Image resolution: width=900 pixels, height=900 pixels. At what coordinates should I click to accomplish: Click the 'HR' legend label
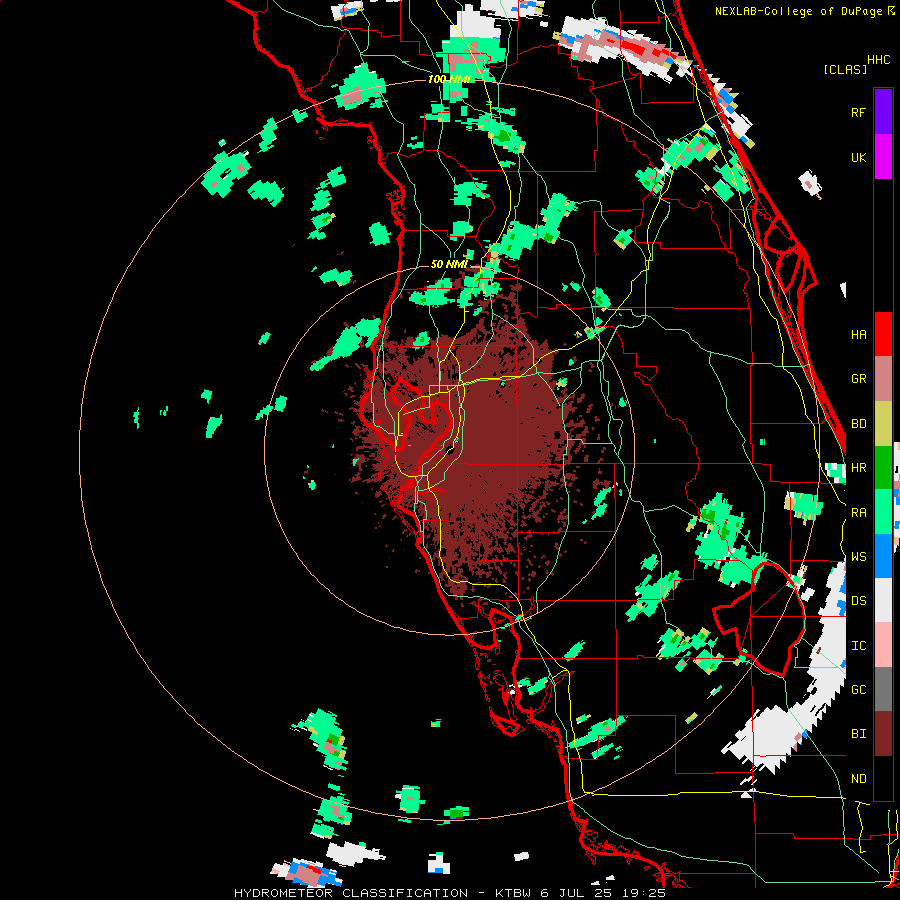coord(858,468)
